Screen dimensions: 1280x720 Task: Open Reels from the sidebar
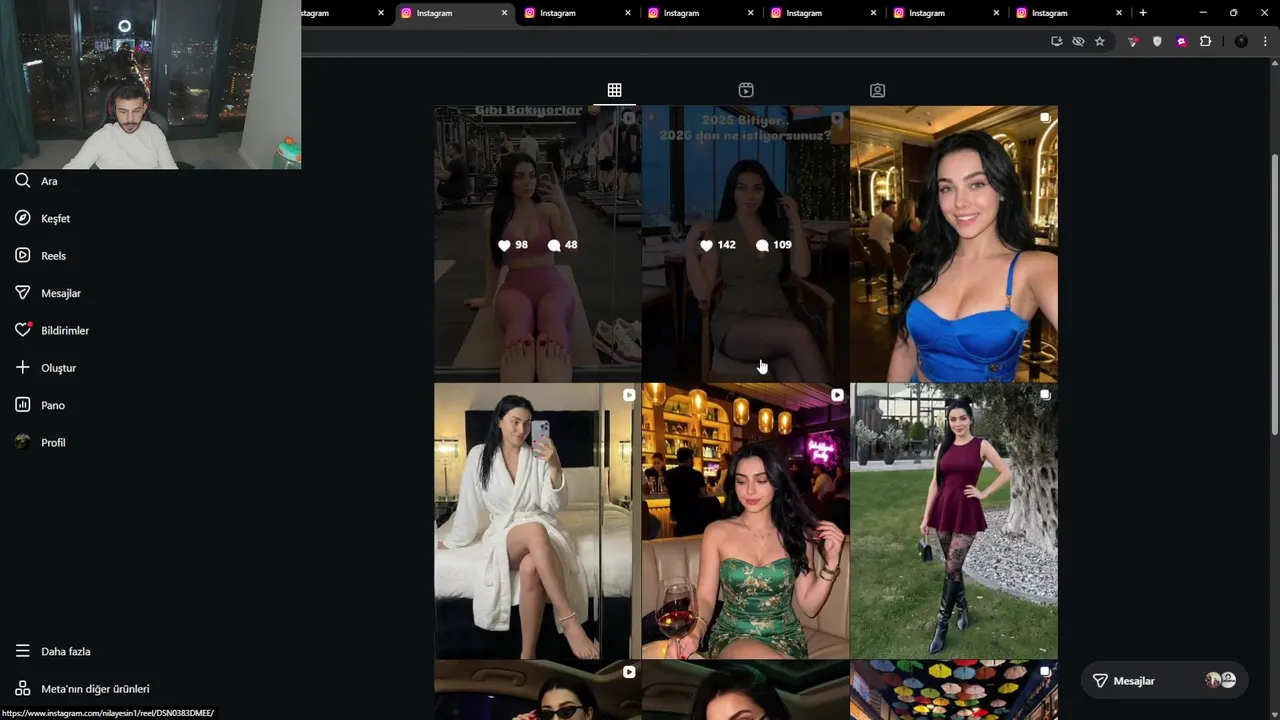click(x=40, y=256)
